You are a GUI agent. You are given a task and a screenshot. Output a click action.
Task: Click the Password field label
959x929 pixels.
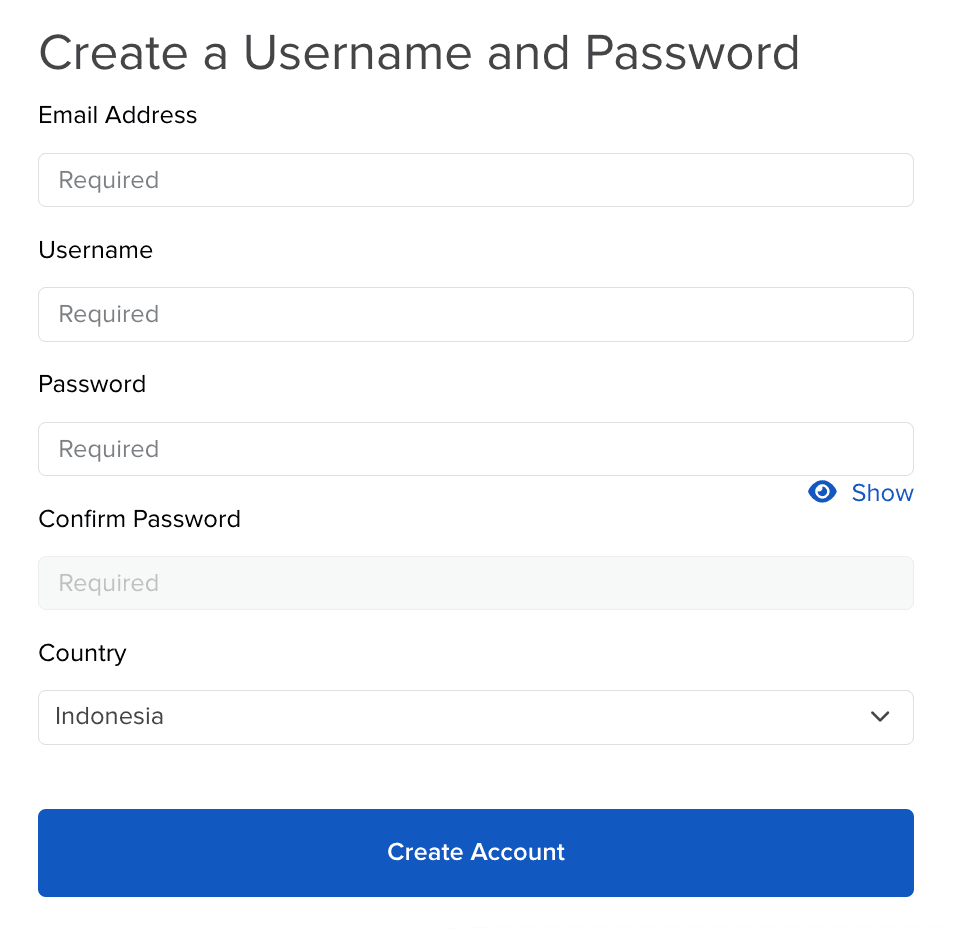click(92, 384)
